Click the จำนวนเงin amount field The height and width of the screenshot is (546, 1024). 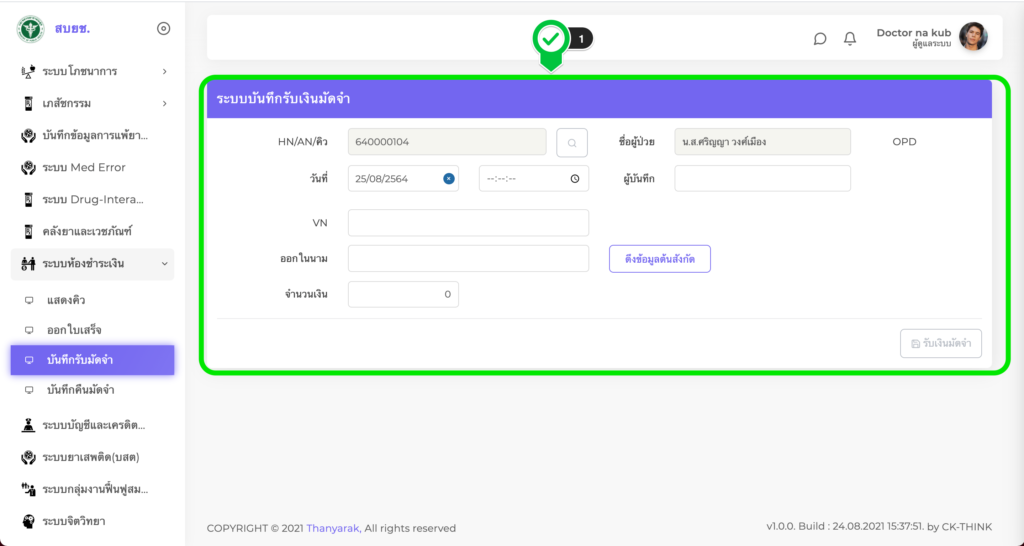(x=403, y=295)
